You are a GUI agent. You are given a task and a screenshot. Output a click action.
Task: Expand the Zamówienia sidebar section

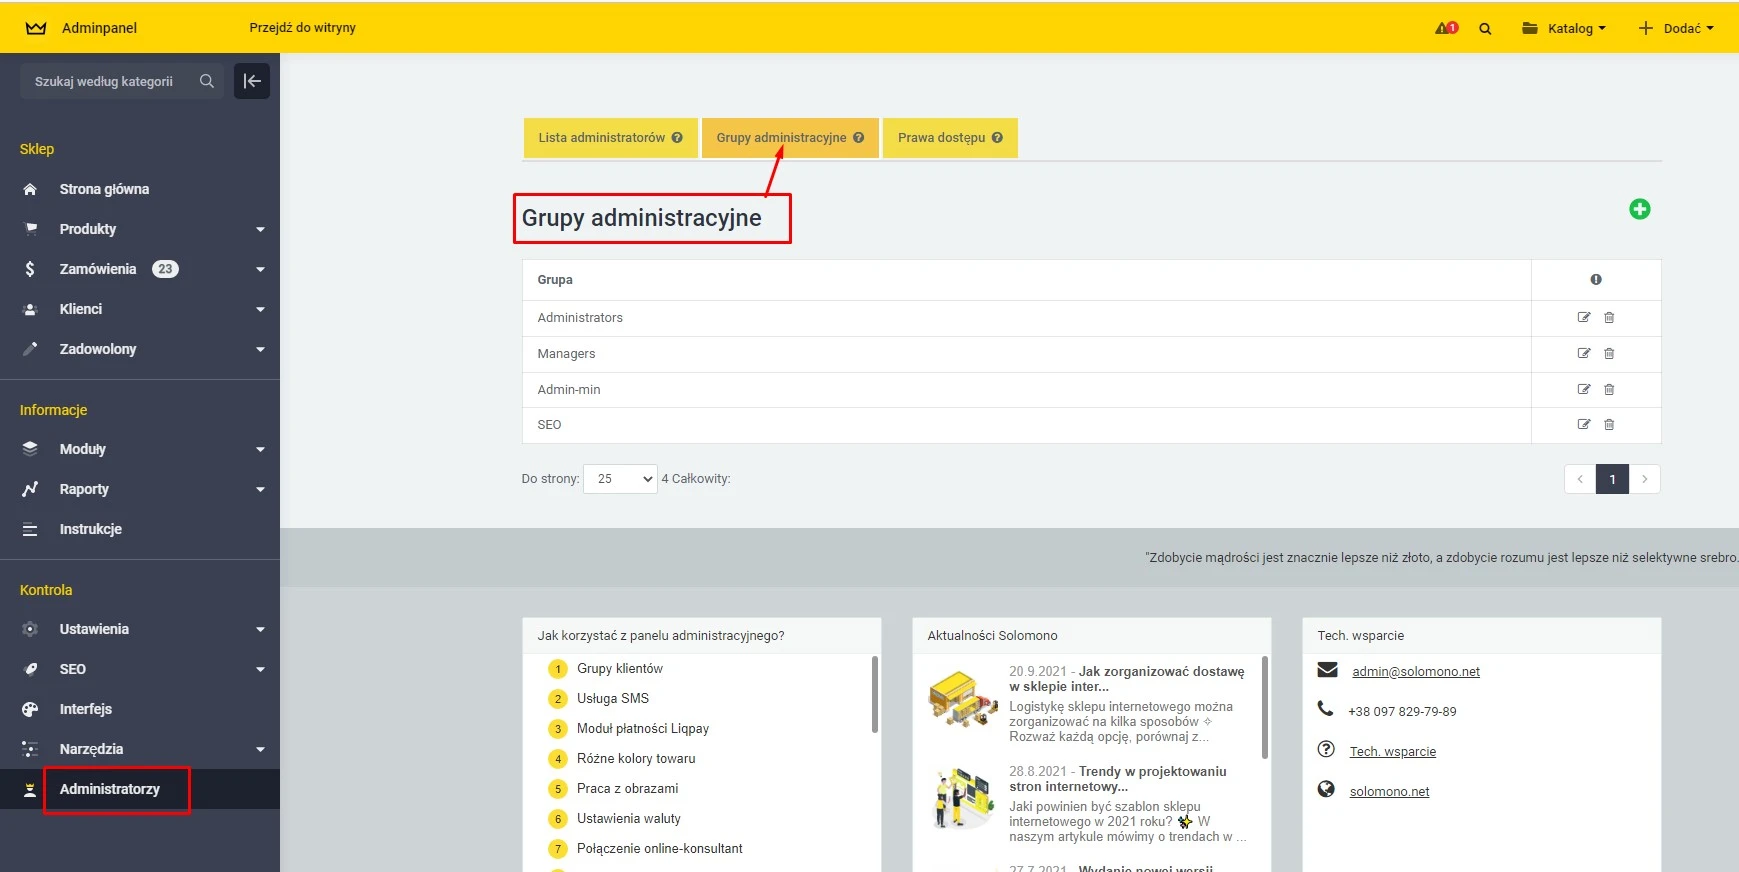[x=260, y=269]
